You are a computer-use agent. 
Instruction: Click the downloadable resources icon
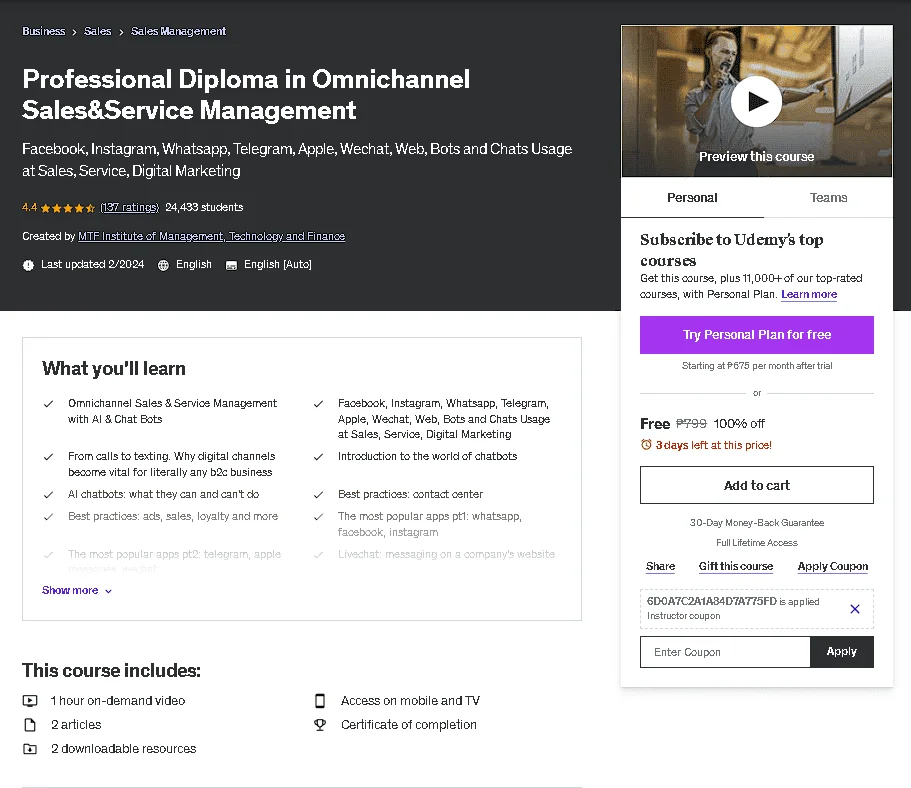point(30,748)
